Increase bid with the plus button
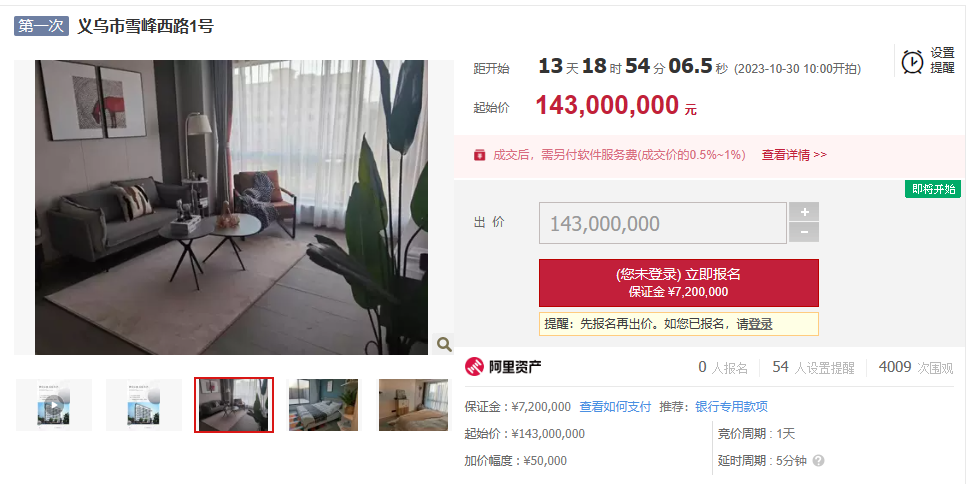Viewport: 966px width, 484px height. tap(804, 212)
